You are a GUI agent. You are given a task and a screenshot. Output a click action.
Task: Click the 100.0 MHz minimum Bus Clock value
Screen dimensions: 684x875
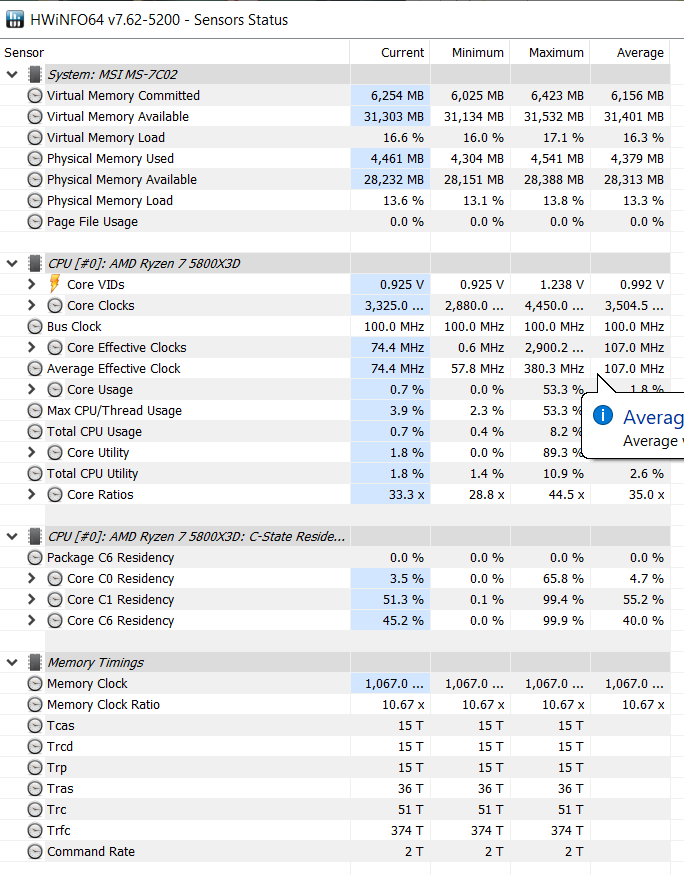(474, 327)
